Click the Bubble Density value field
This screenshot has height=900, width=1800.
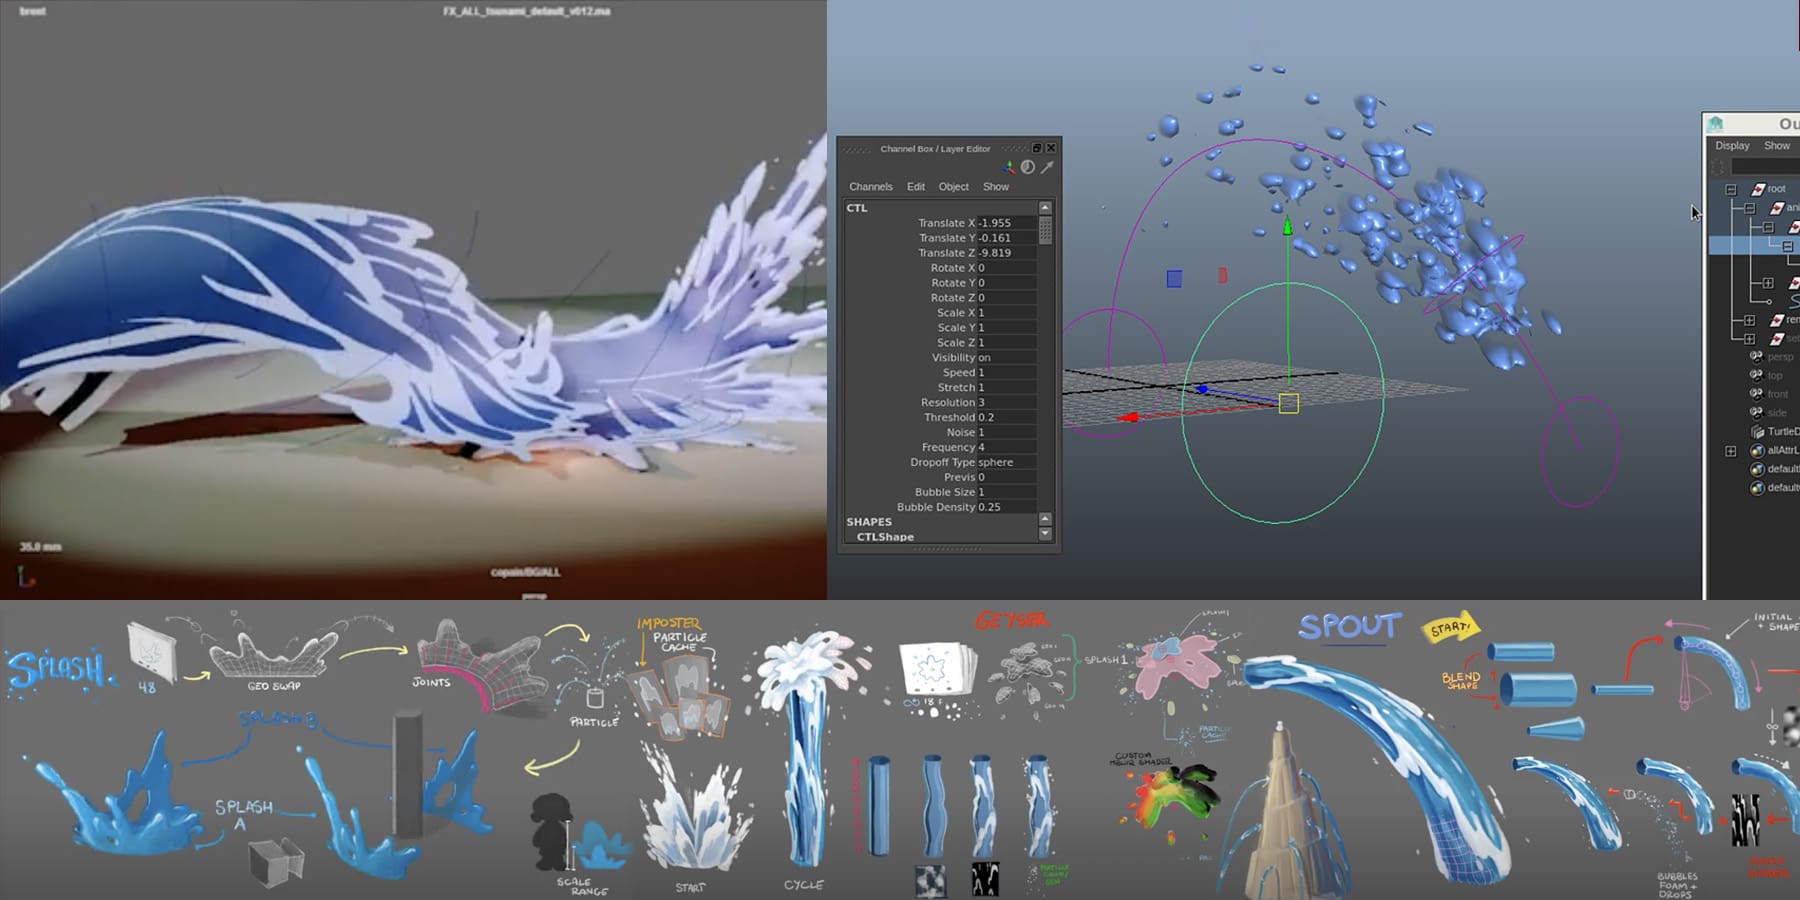pyautogui.click(x=1006, y=507)
